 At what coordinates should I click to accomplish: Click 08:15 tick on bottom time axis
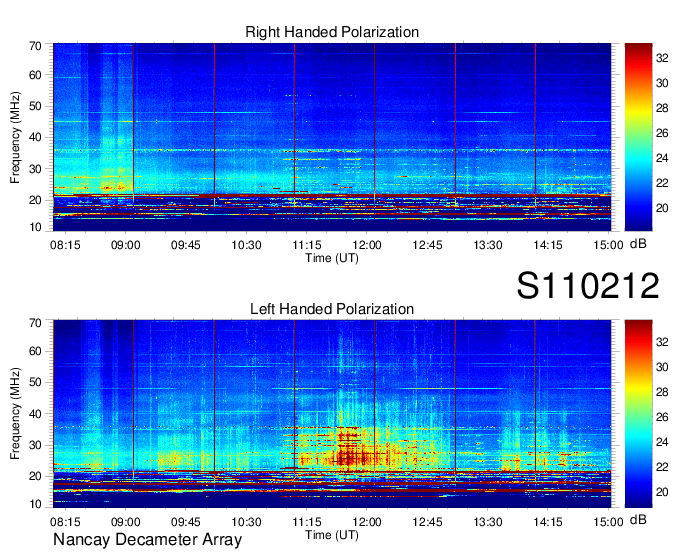tap(65, 522)
